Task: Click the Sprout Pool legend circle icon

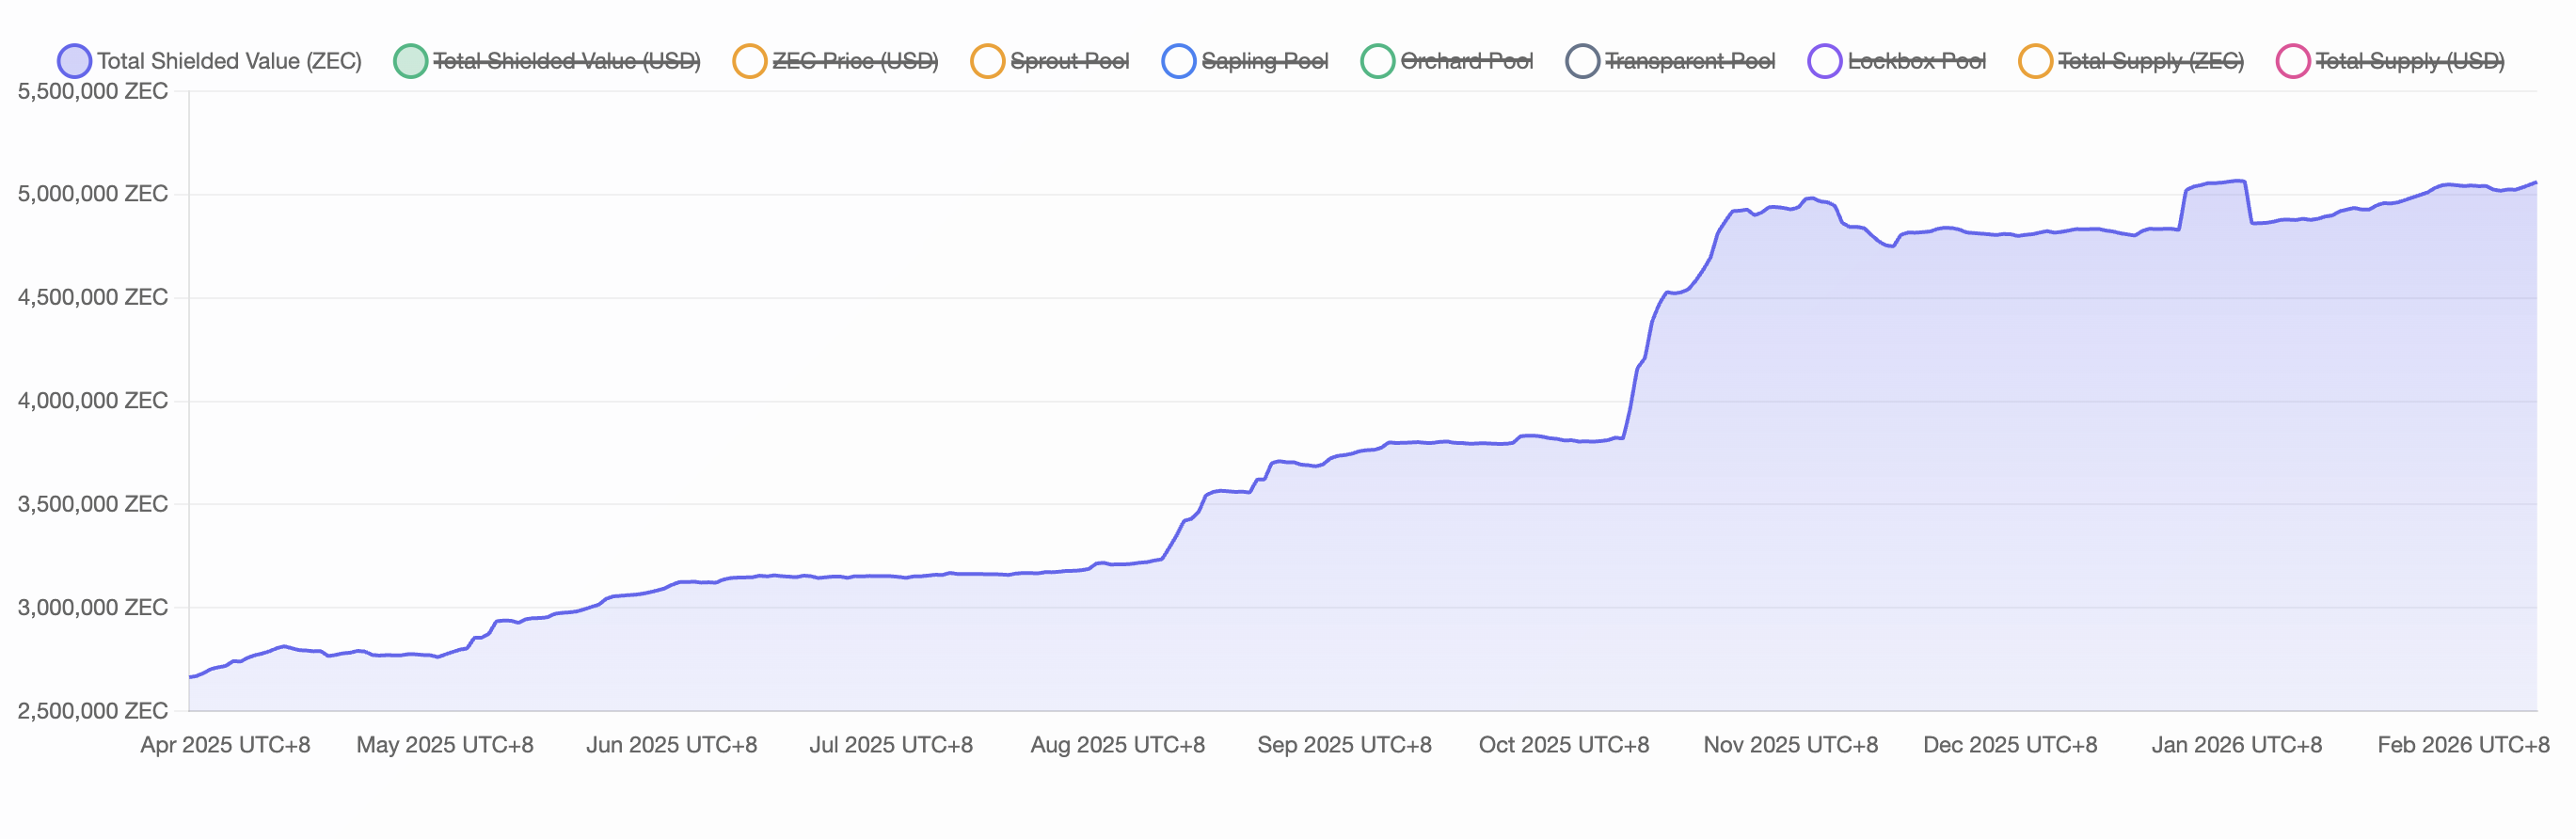Action: [987, 61]
